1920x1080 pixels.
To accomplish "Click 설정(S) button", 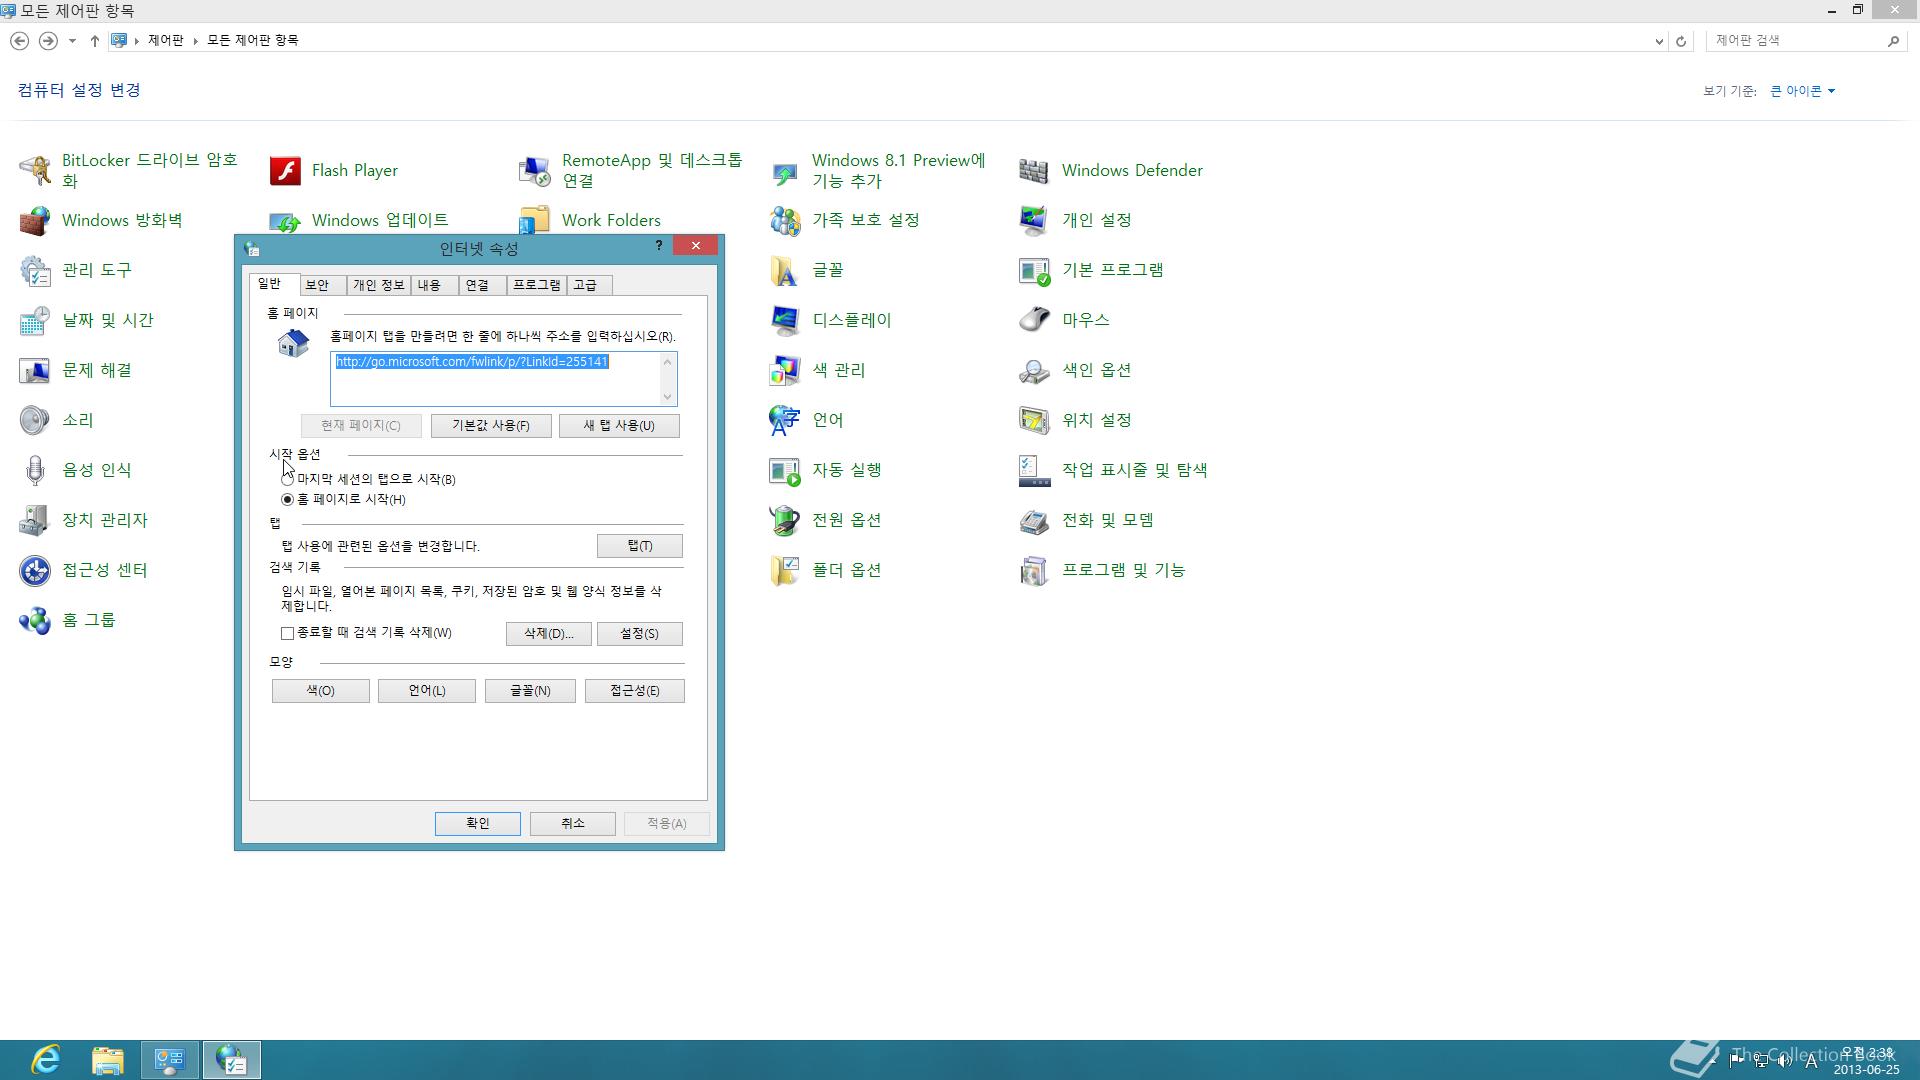I will pos(640,634).
